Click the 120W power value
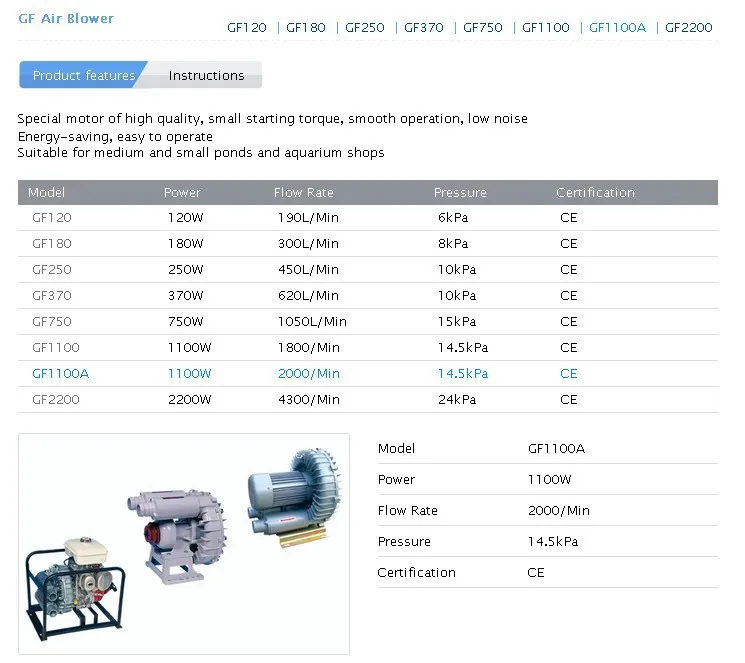Viewport: 745px width, 663px height. 185,218
